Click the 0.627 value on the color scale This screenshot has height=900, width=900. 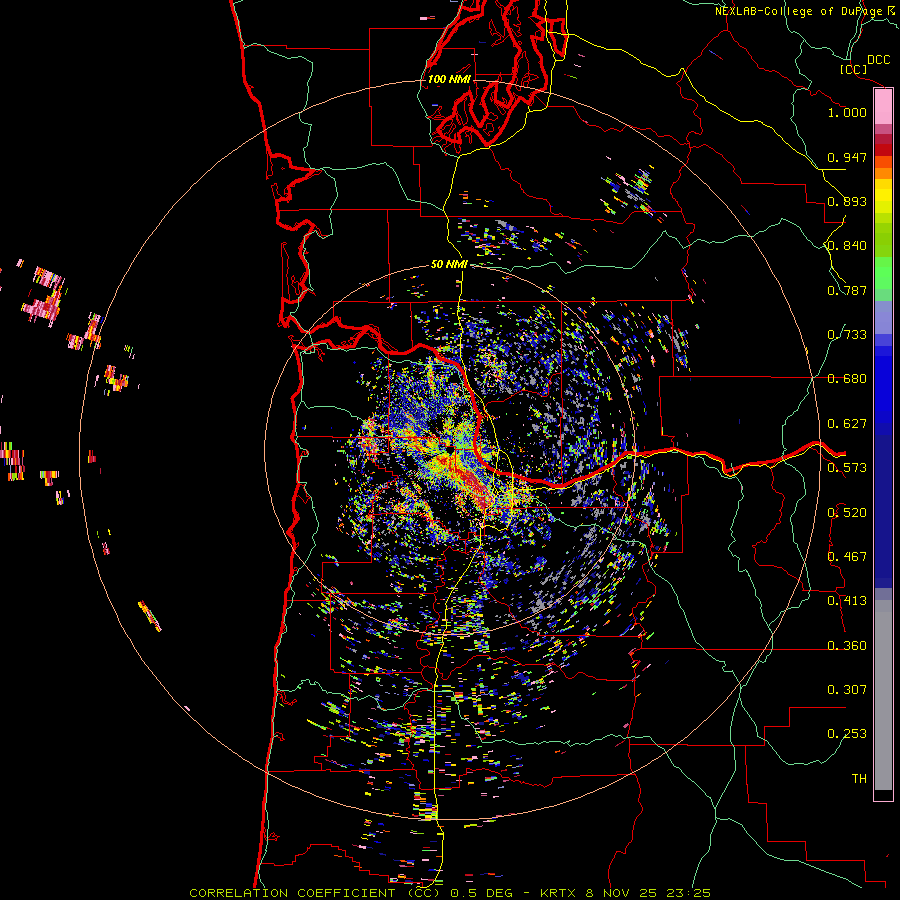tap(847, 424)
